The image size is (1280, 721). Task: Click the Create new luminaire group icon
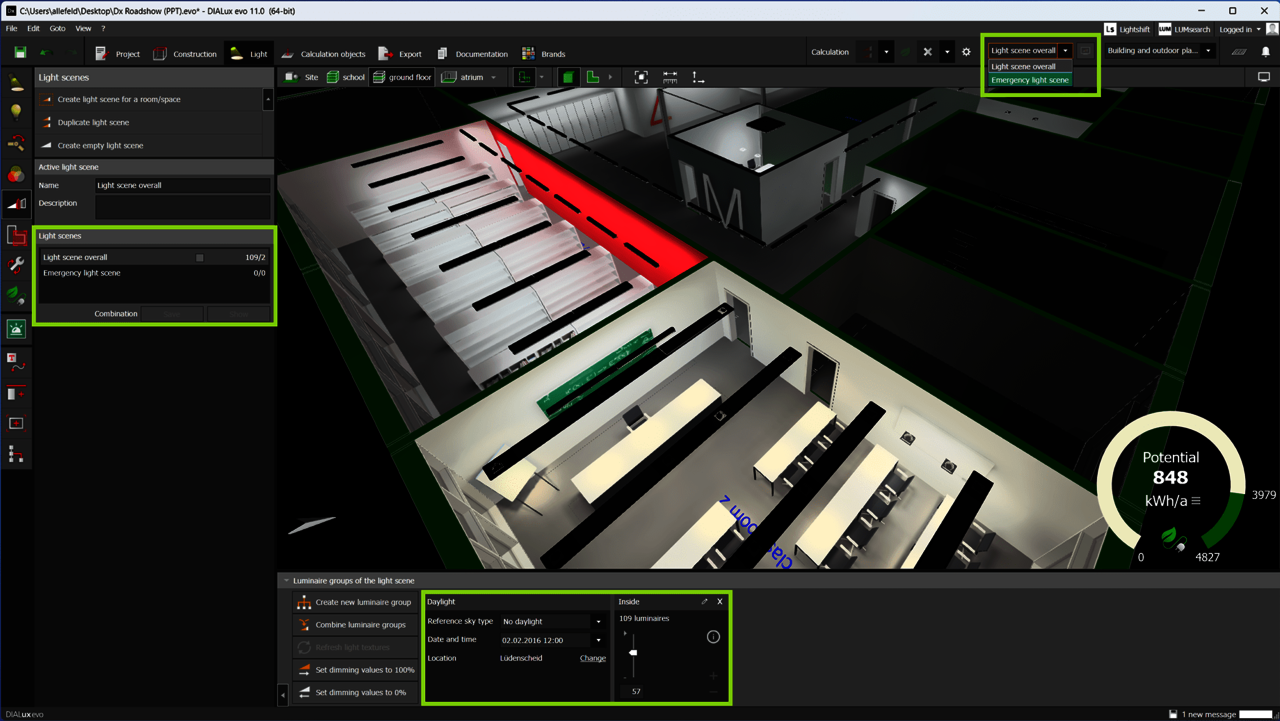tap(304, 602)
